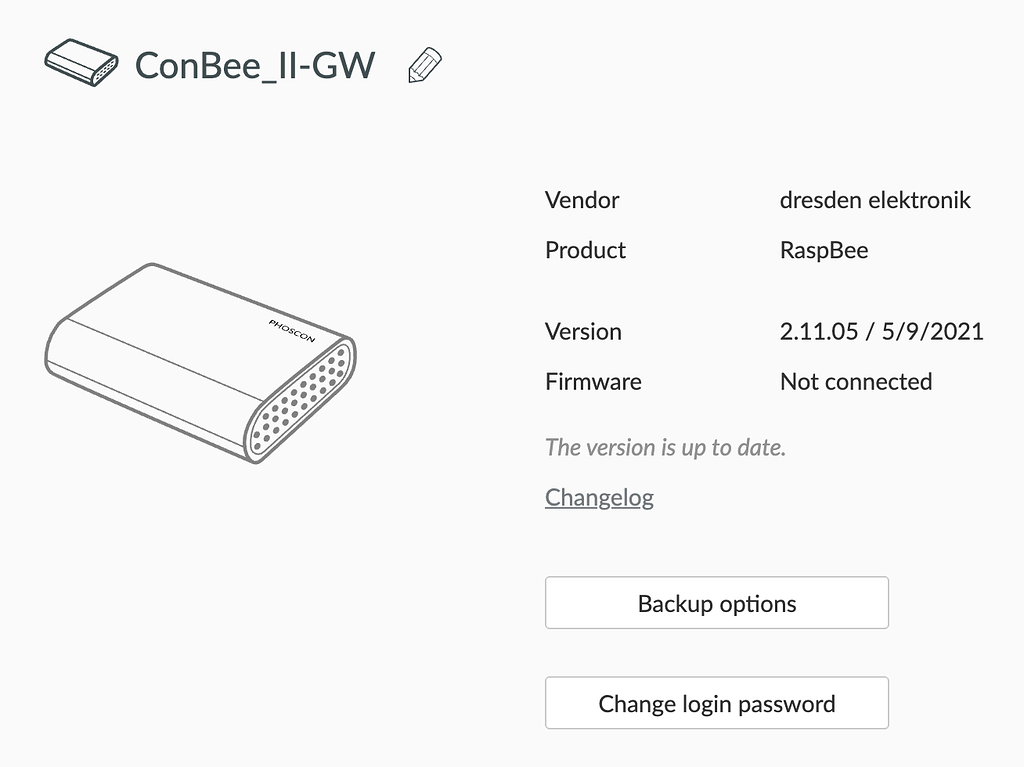Click the Version row label

(x=583, y=331)
